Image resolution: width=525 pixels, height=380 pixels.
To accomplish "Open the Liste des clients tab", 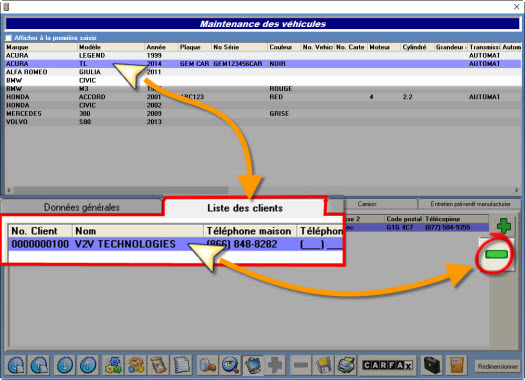I will click(x=244, y=208).
